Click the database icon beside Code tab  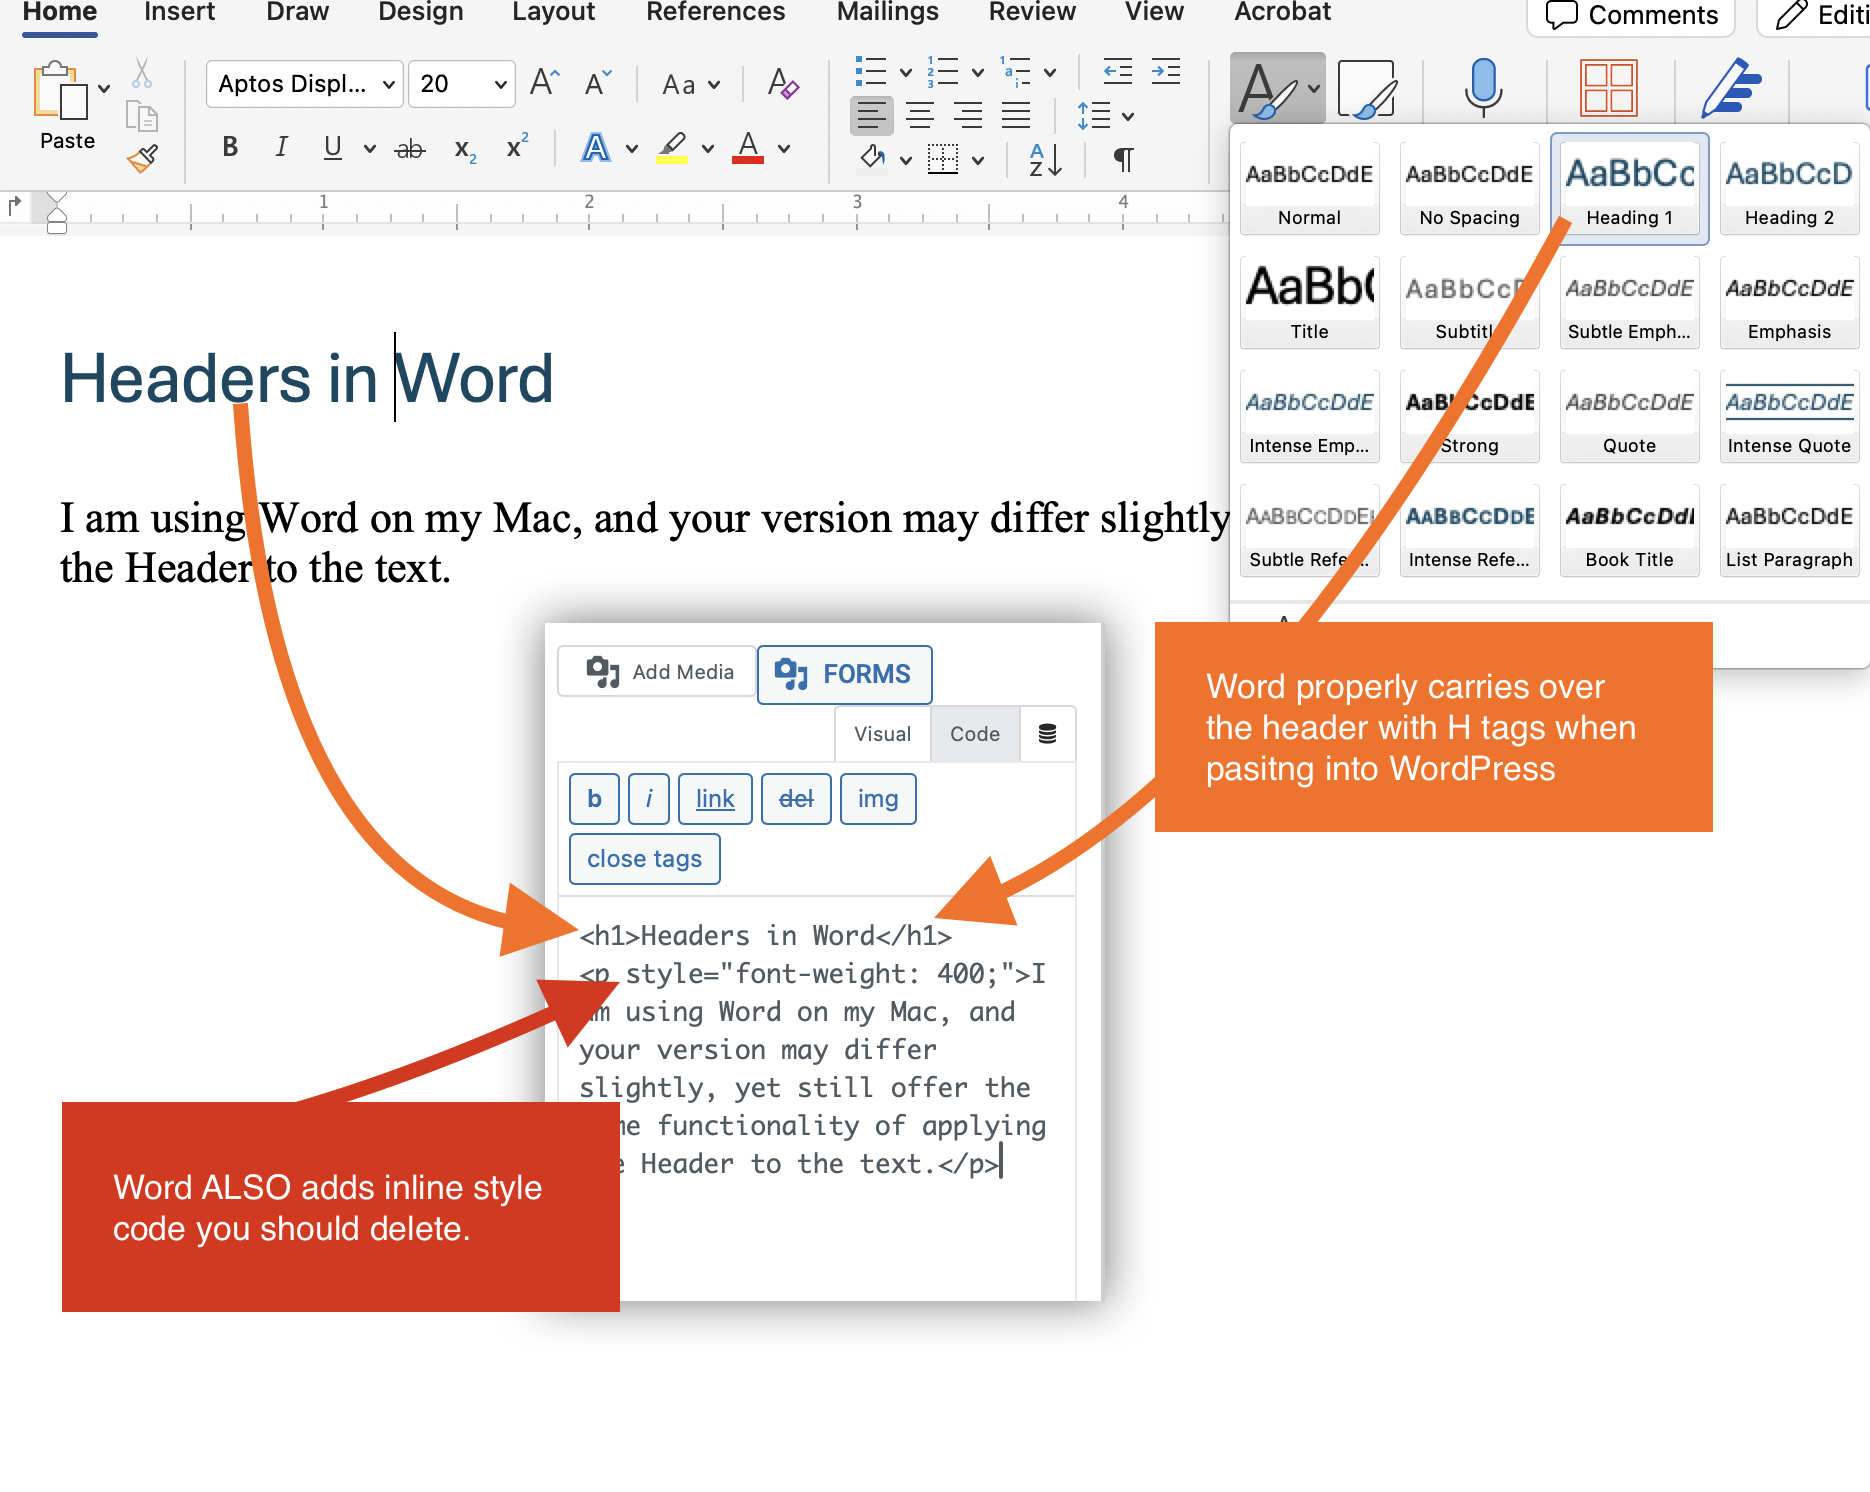[1047, 734]
